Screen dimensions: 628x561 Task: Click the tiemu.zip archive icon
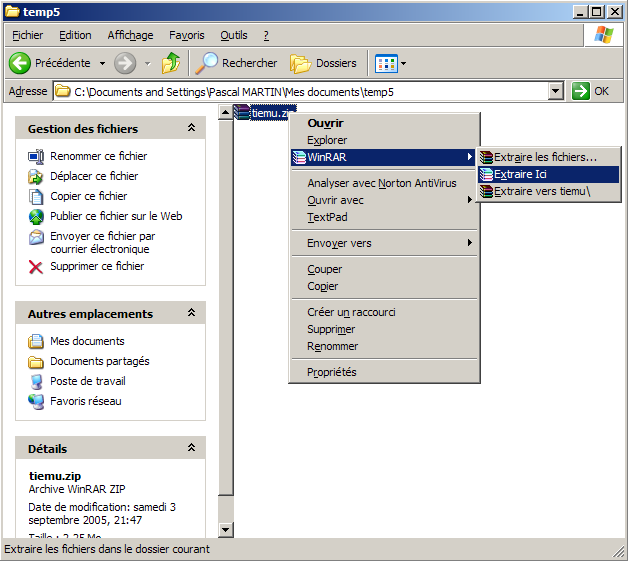(242, 112)
